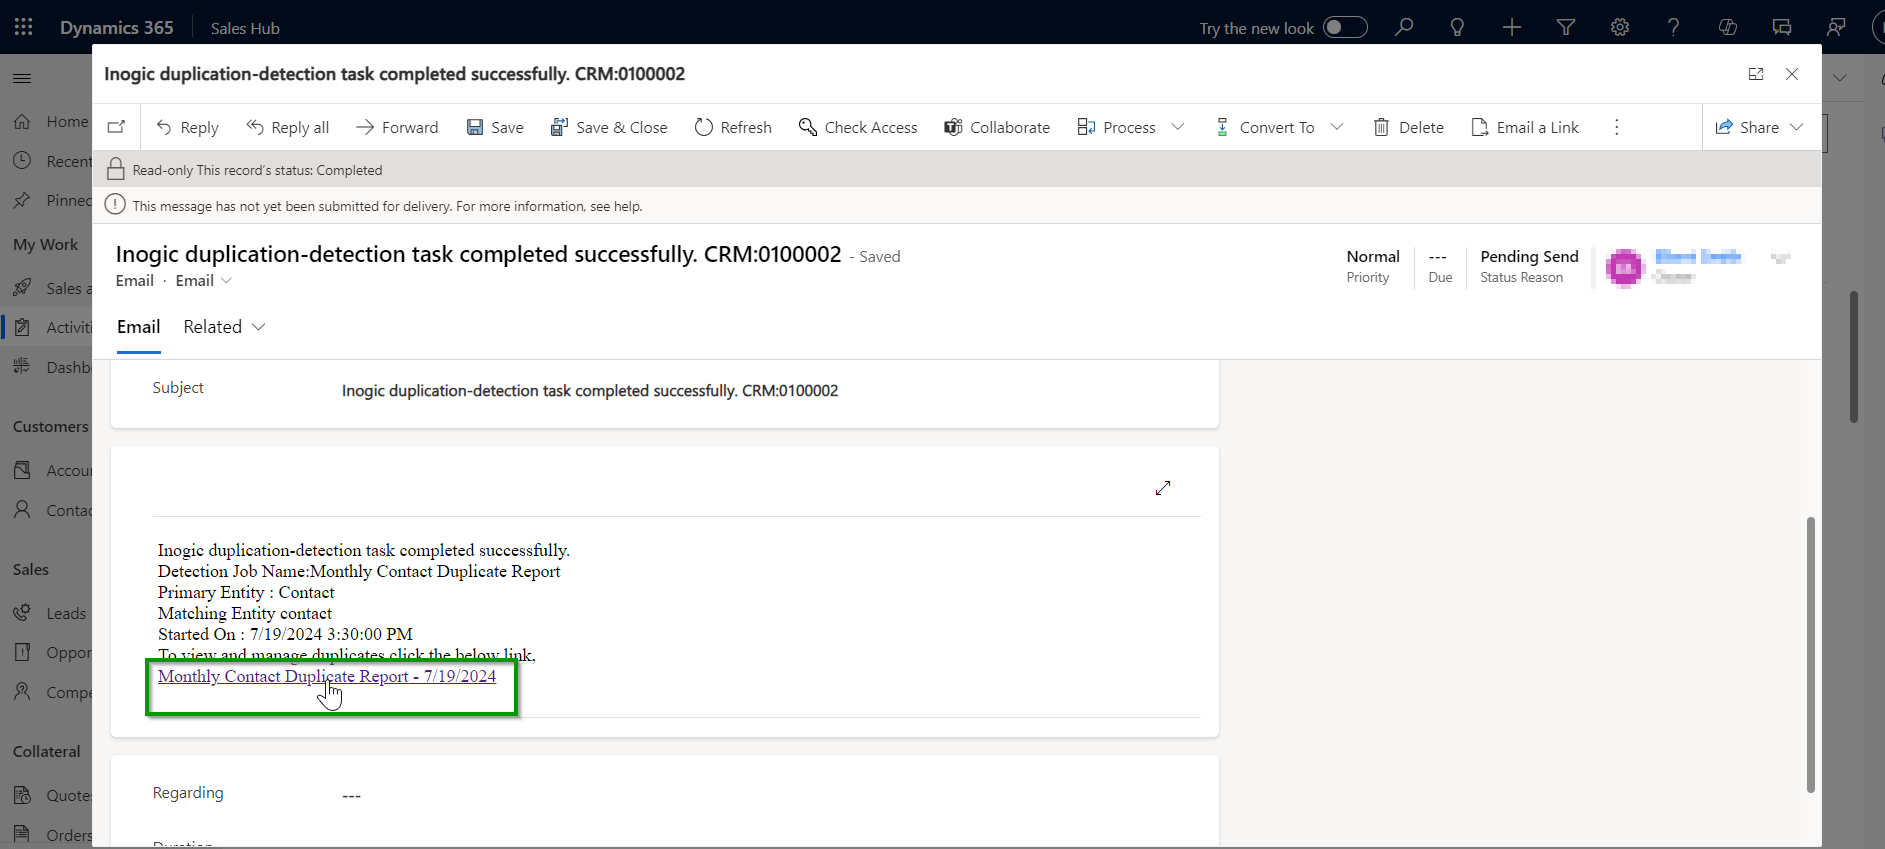This screenshot has width=1885, height=849.
Task: Click the Process command
Action: pyautogui.click(x=1116, y=127)
